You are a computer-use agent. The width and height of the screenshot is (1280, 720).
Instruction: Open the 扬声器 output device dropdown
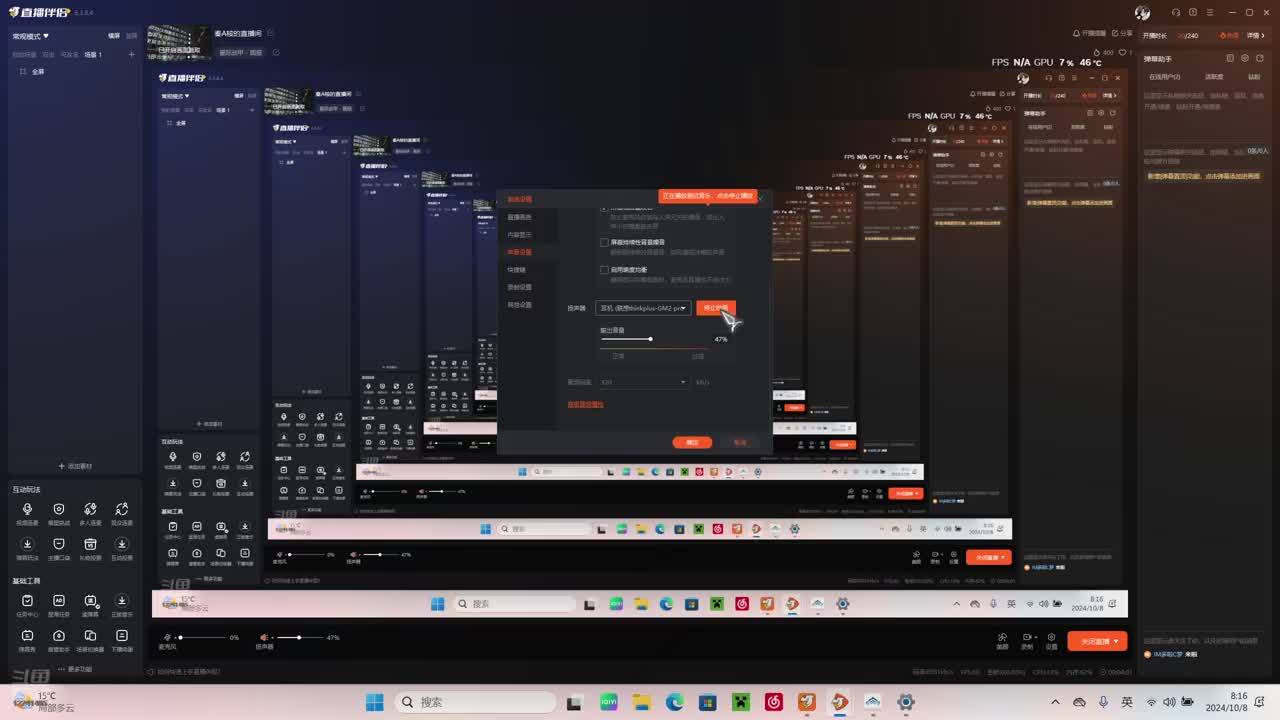tap(643, 308)
